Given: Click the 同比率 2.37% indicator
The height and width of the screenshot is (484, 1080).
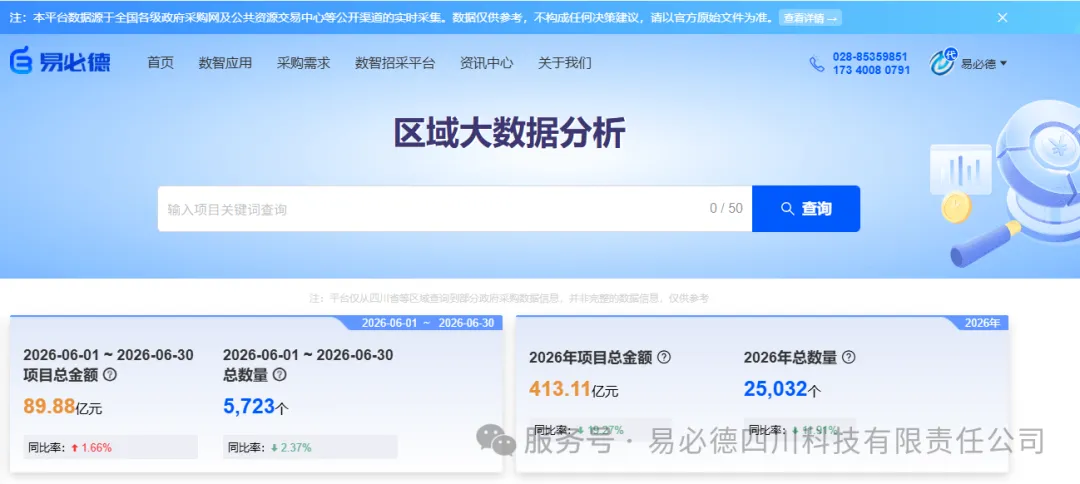Looking at the screenshot, I should tap(310, 447).
